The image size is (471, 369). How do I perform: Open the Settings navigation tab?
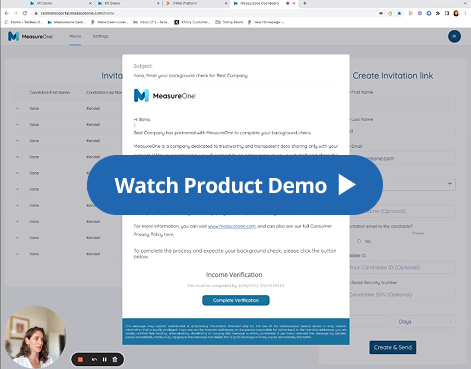click(x=100, y=36)
